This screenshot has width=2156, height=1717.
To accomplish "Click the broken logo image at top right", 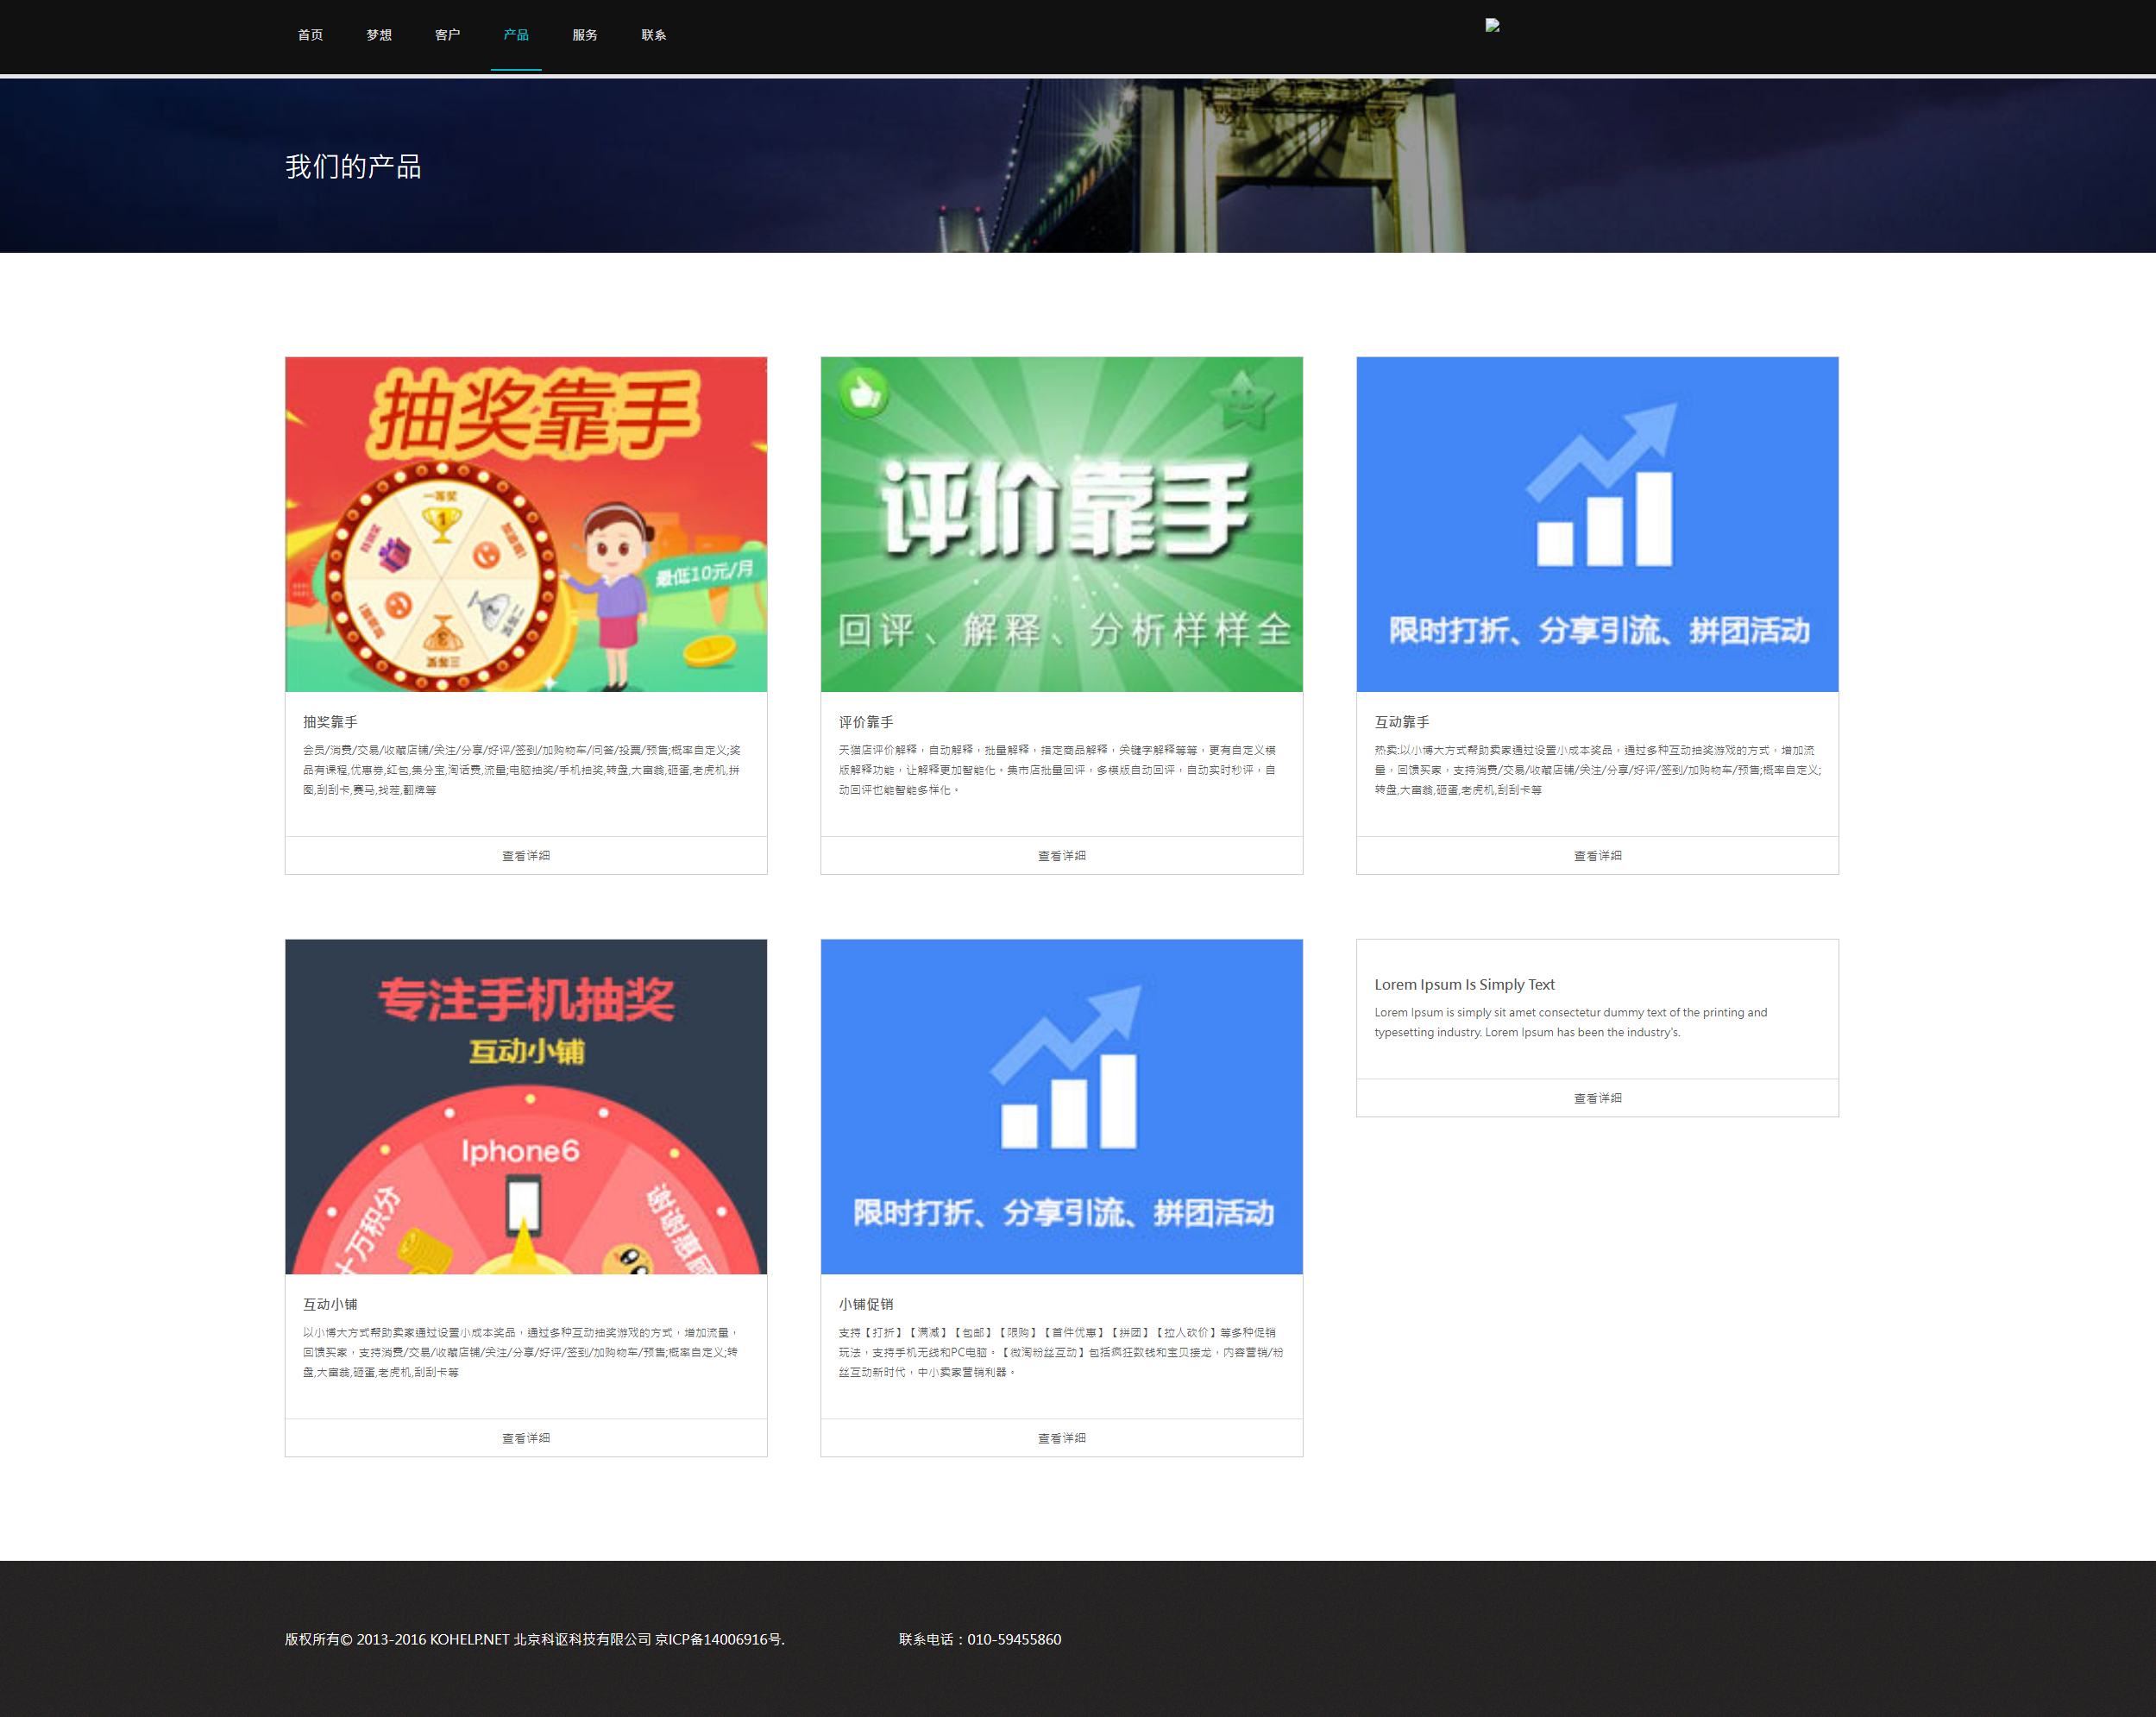I will coord(1492,27).
